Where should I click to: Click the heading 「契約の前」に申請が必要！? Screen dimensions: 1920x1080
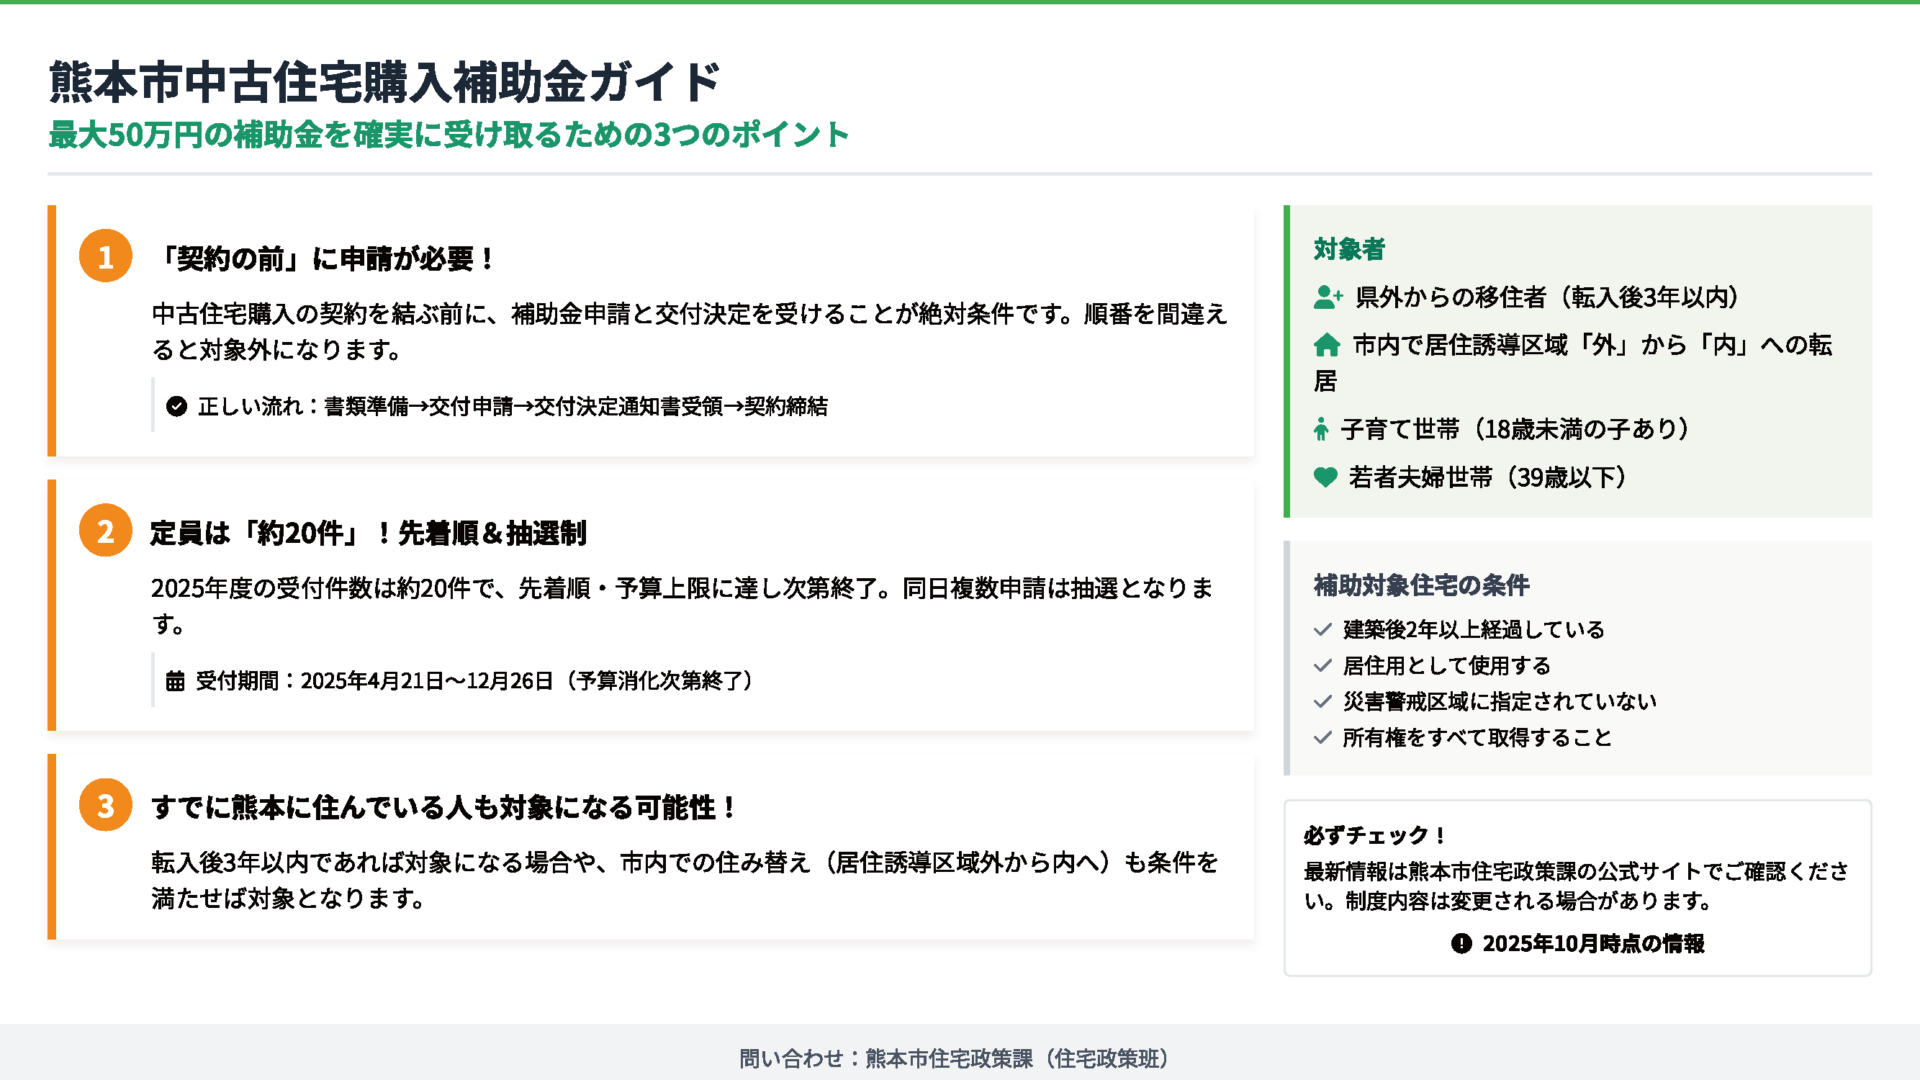(x=325, y=258)
